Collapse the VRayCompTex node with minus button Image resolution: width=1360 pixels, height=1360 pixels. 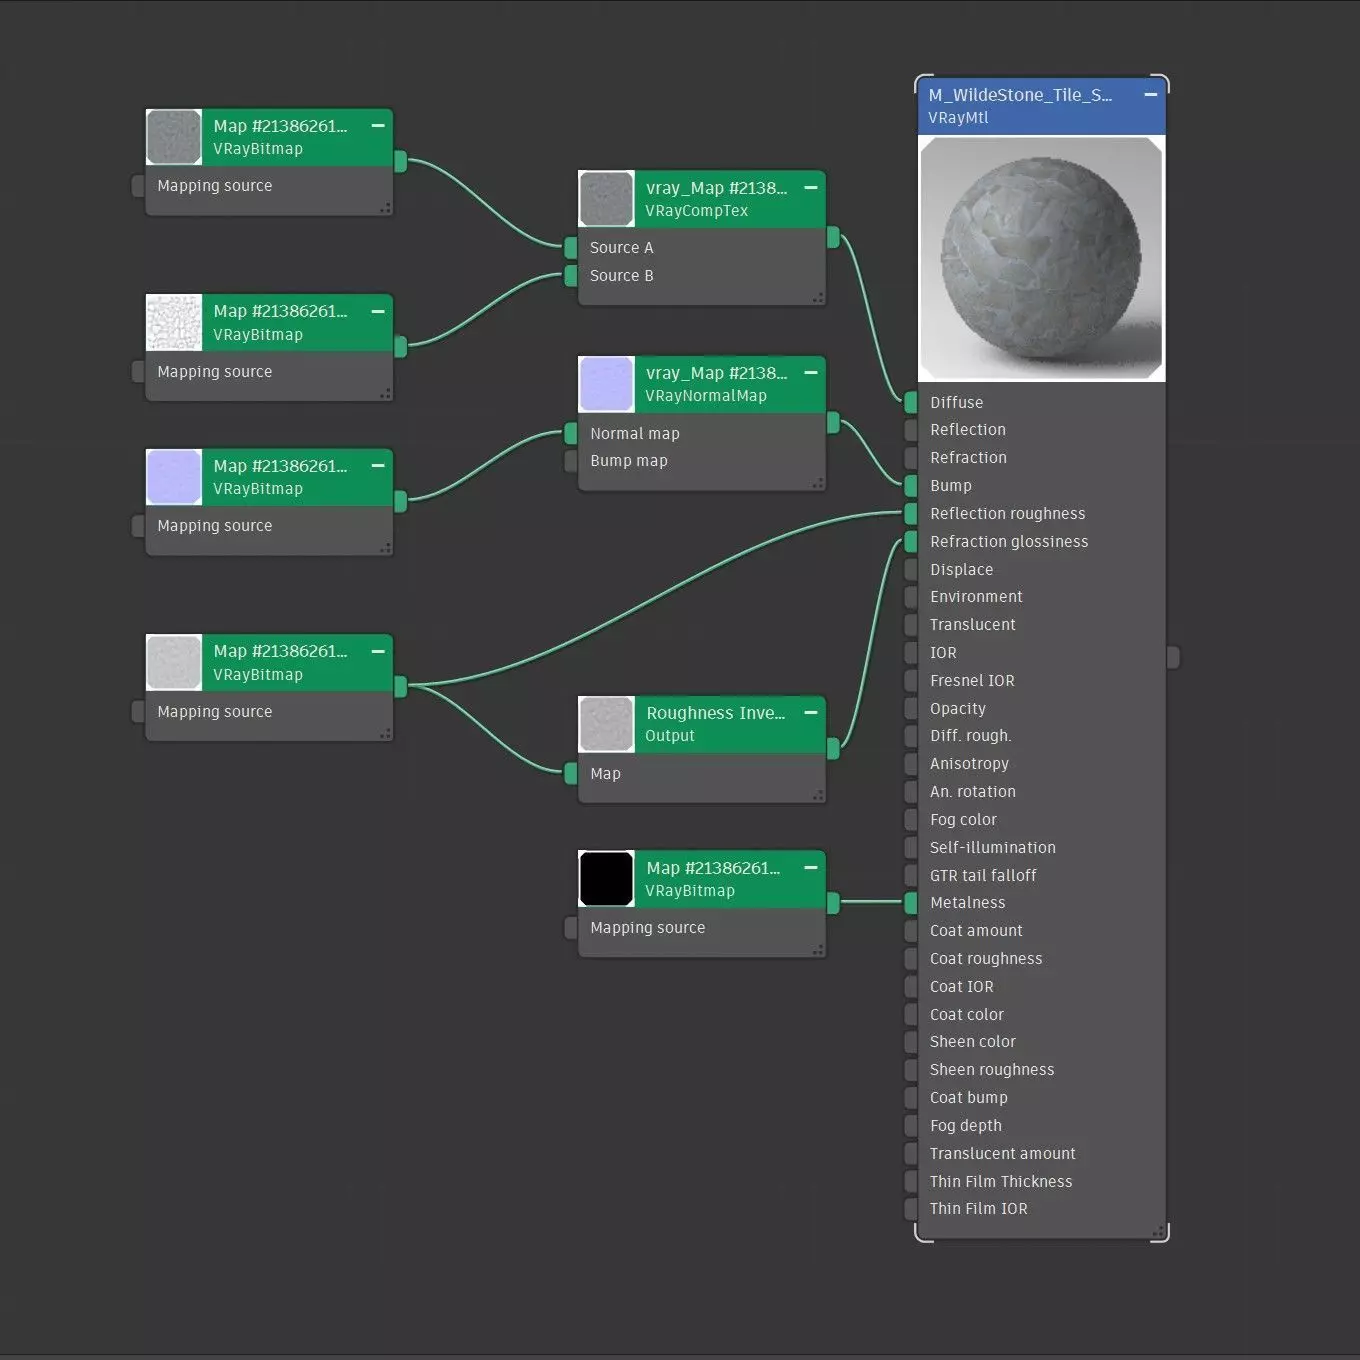coord(811,188)
